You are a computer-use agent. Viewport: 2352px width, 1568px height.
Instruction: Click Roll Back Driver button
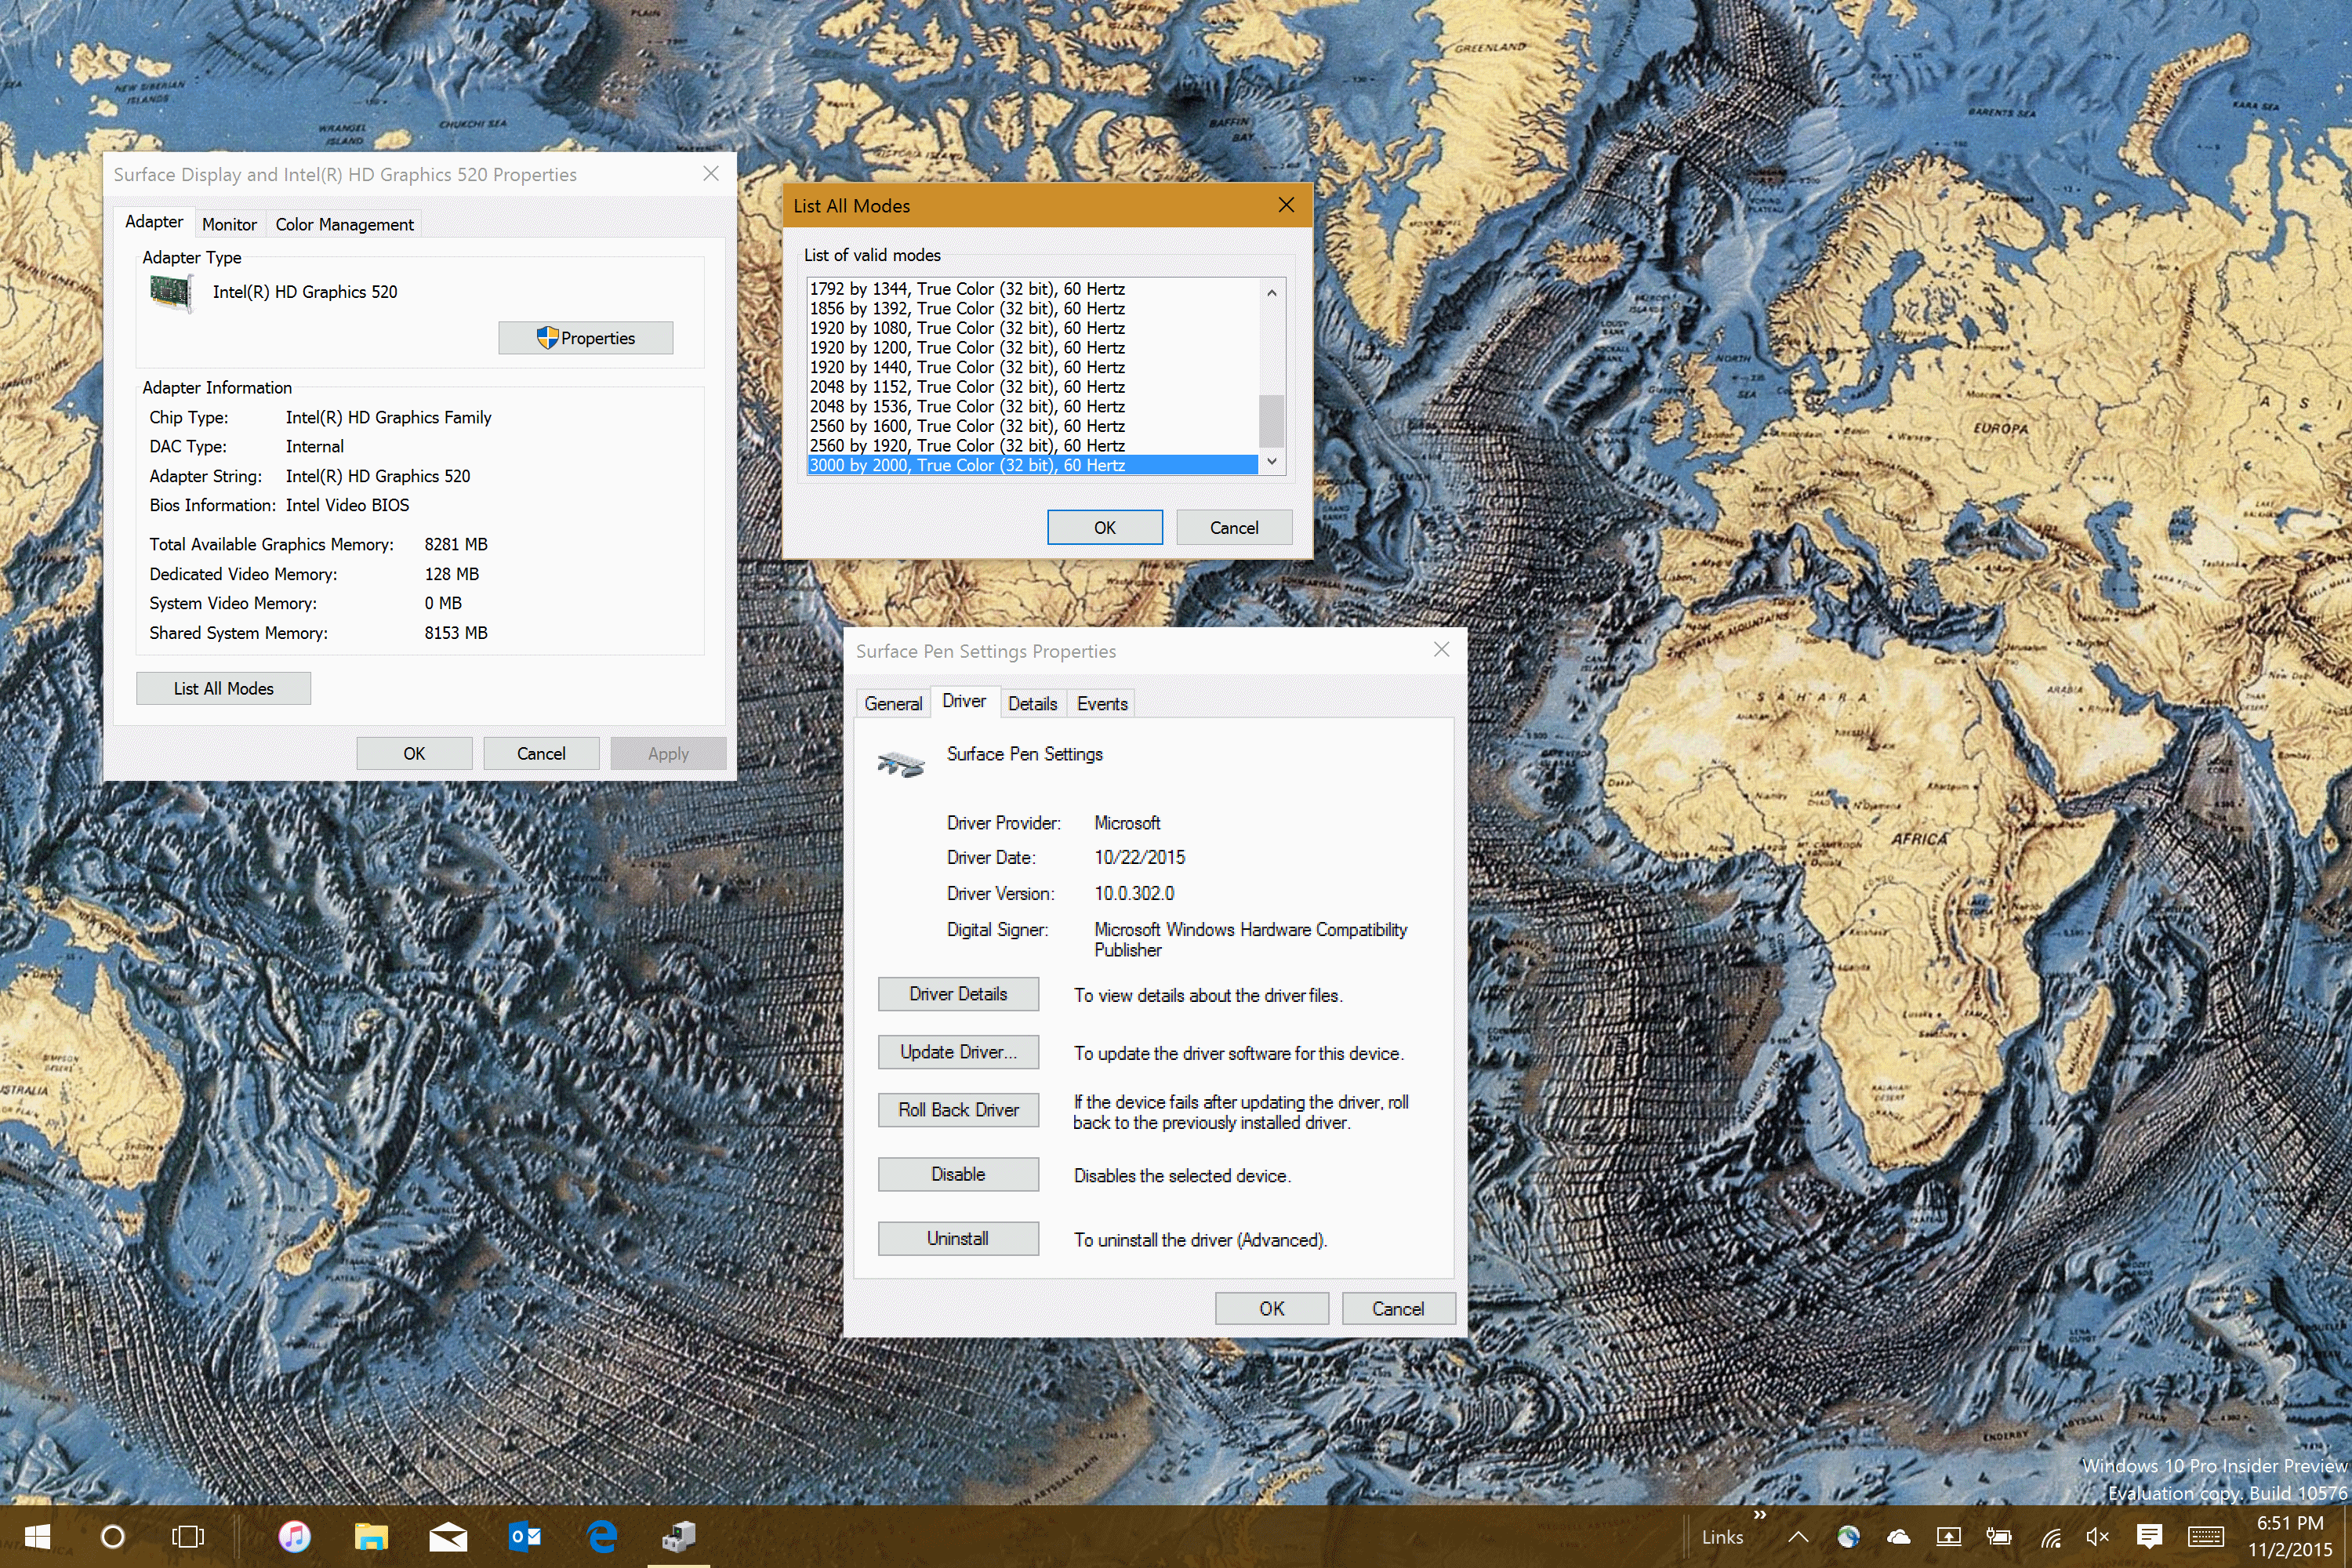point(958,1110)
